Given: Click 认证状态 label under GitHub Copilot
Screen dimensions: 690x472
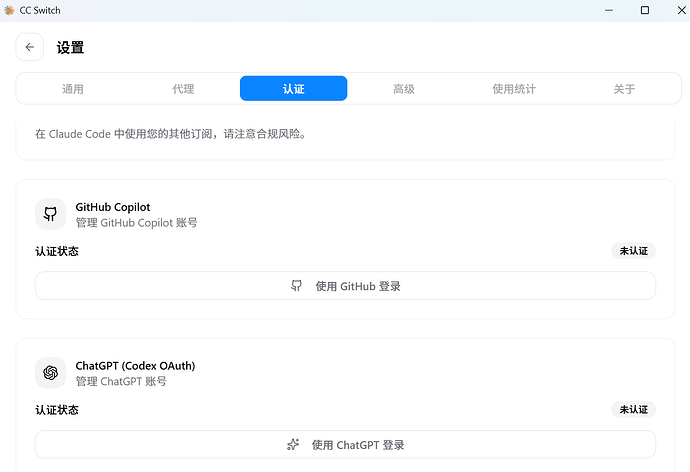Looking at the screenshot, I should tap(57, 251).
